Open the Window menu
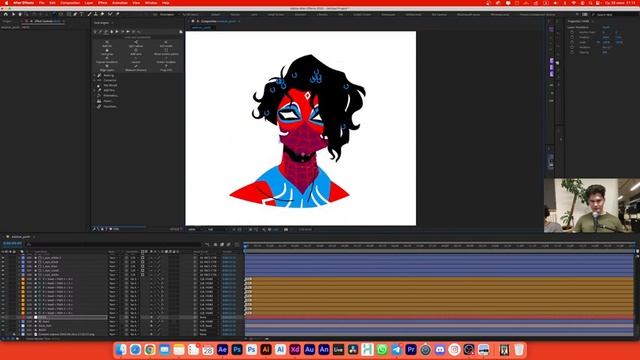 [x=151, y=3]
